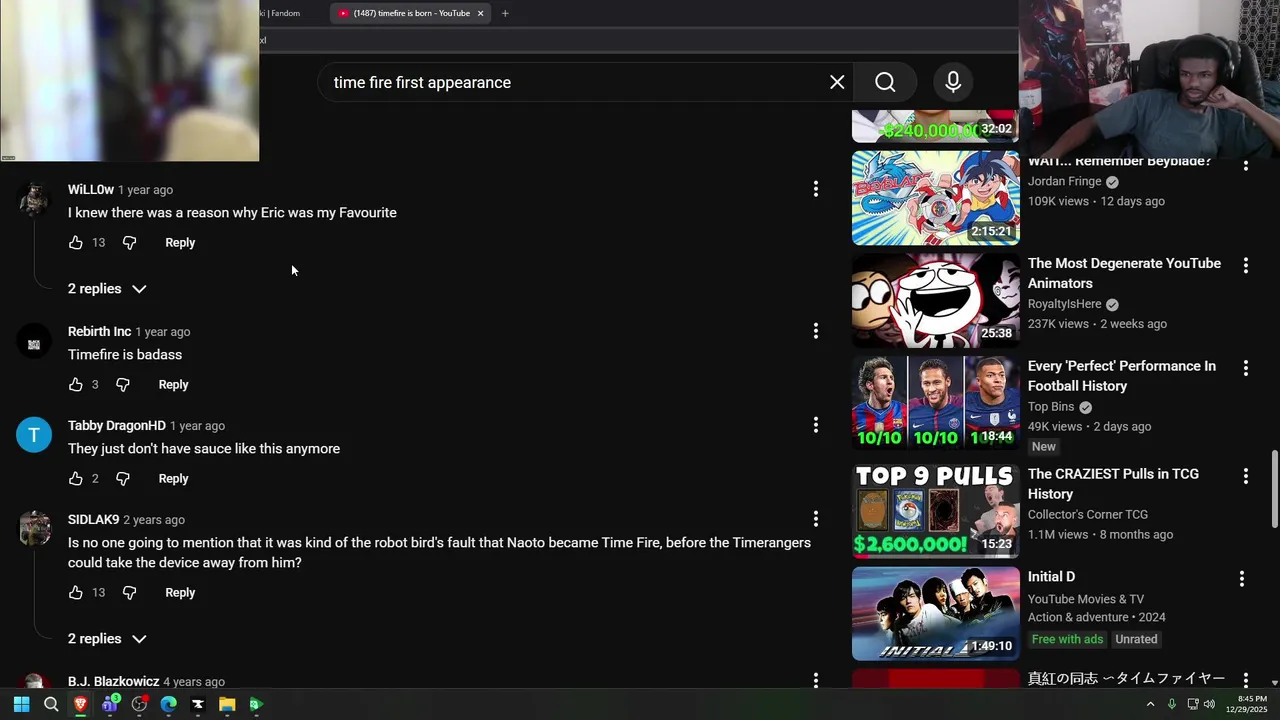Open 'Every Perfect Performance In Football History' title

tap(1122, 376)
